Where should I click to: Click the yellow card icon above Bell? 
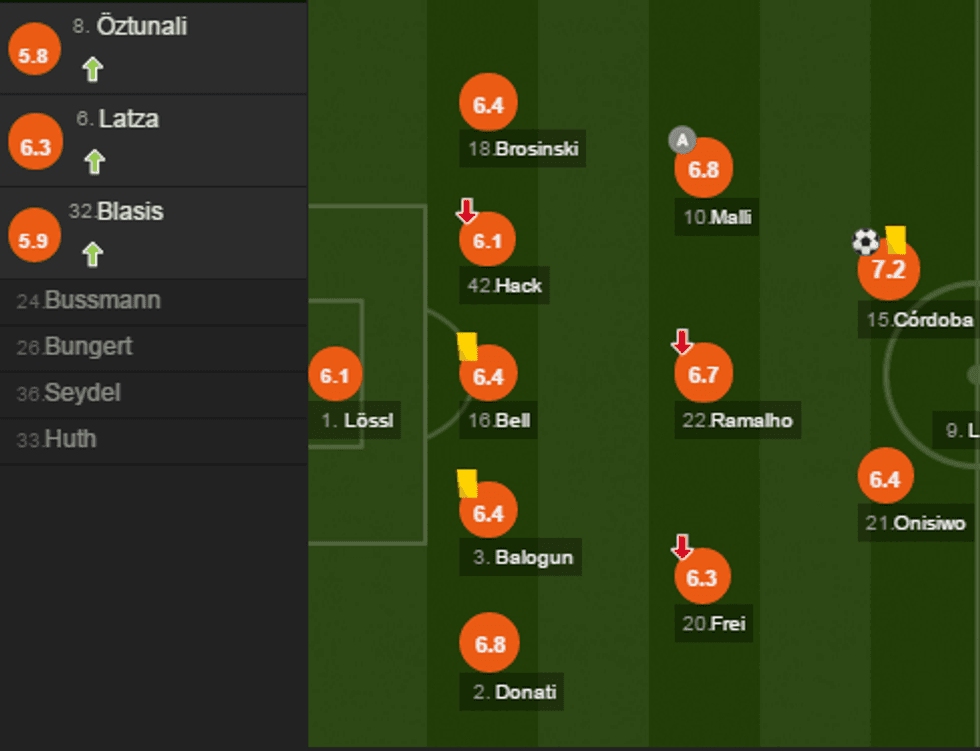point(467,346)
